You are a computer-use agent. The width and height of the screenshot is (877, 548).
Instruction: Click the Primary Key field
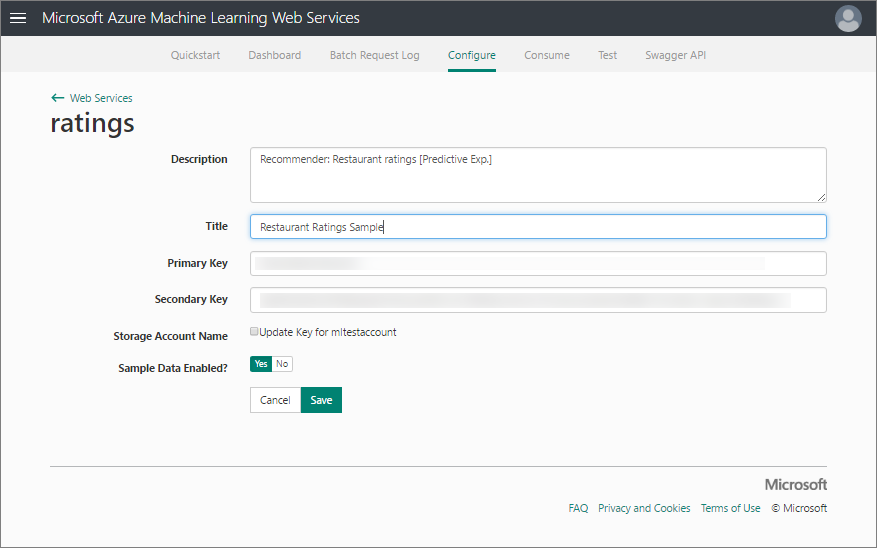(538, 263)
